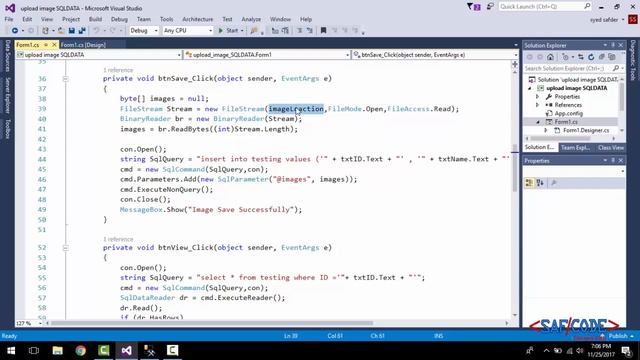
Task: Open the Tools menu
Action: (167, 19)
